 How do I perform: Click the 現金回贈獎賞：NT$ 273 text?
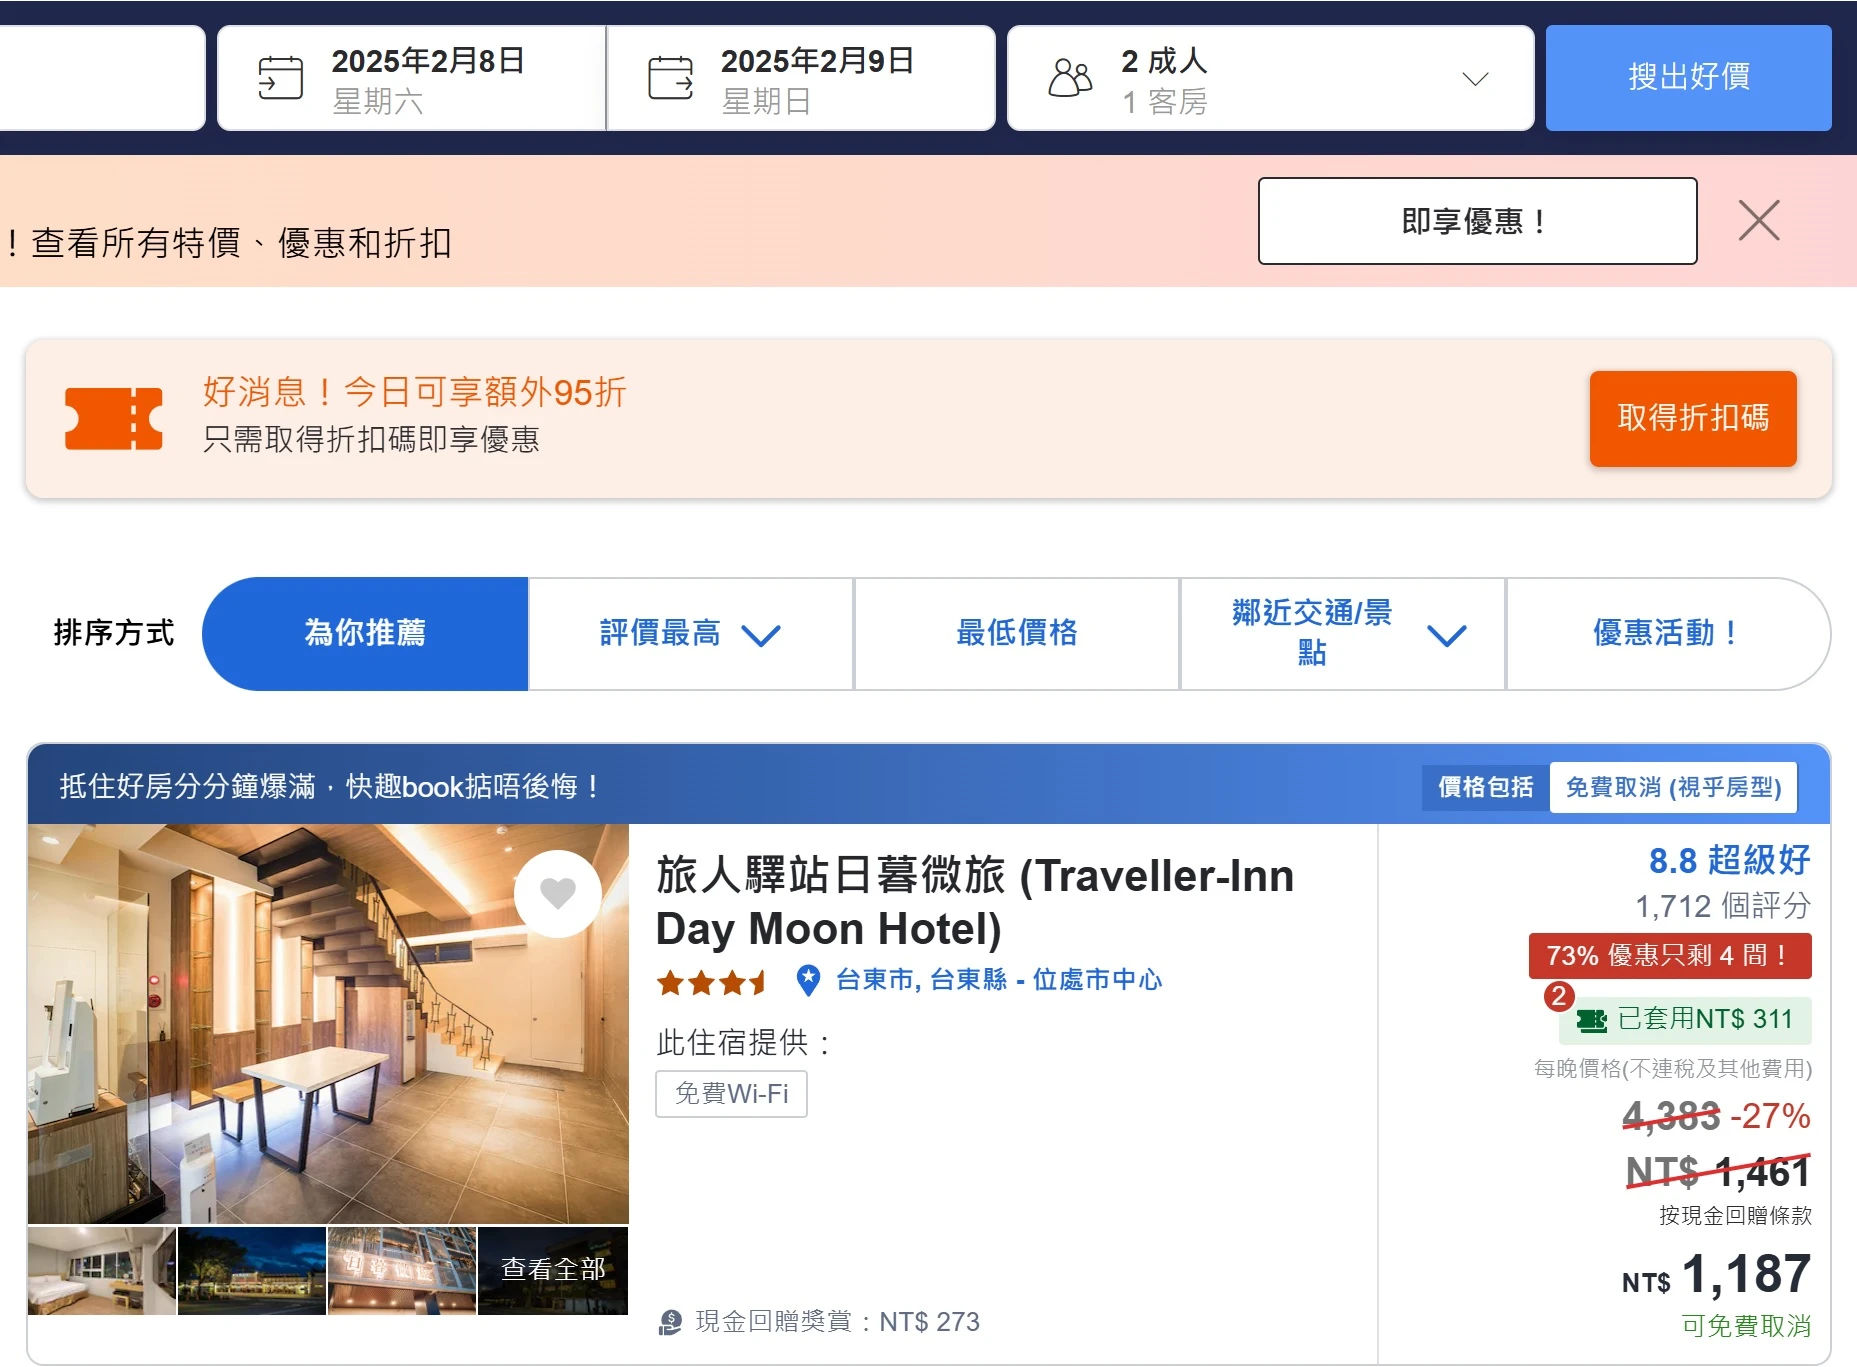[837, 1322]
